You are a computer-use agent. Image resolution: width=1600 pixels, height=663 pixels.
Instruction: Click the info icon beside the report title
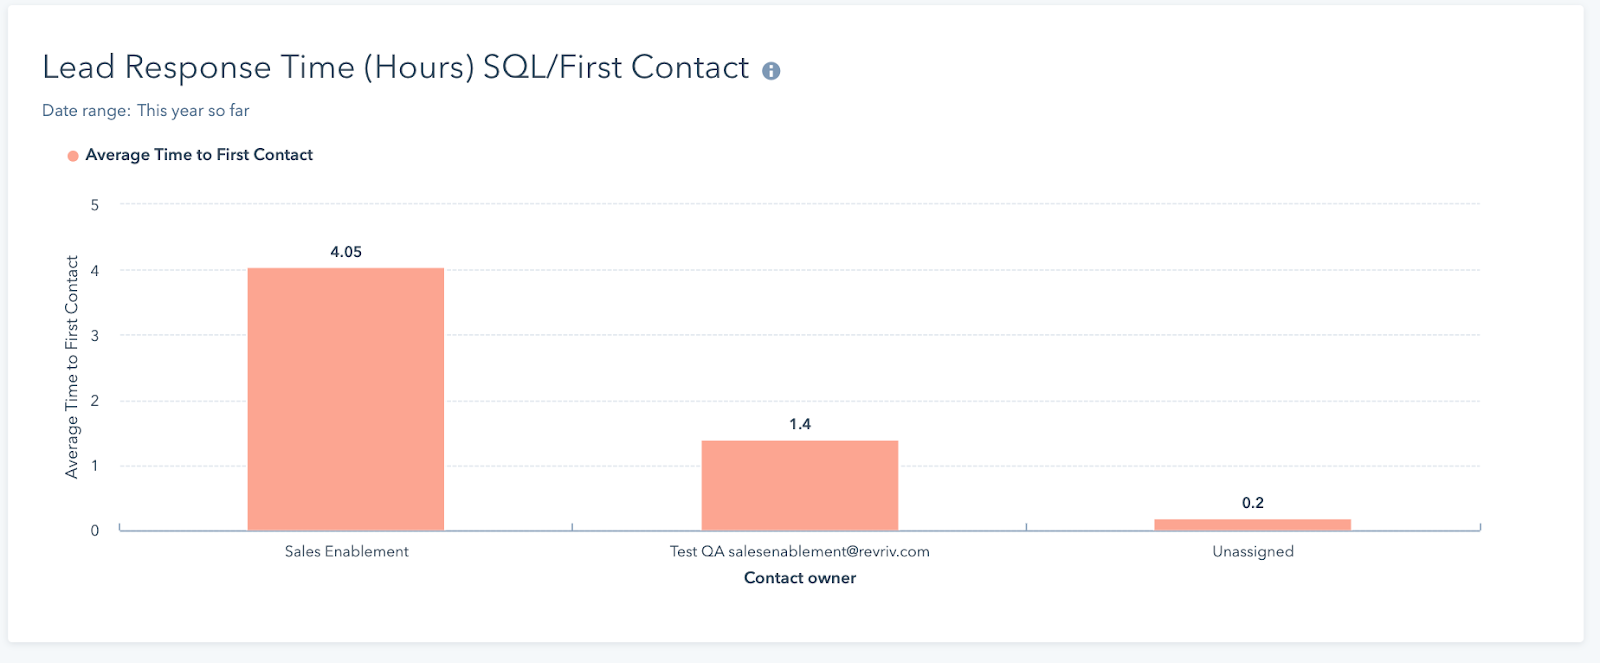771,71
